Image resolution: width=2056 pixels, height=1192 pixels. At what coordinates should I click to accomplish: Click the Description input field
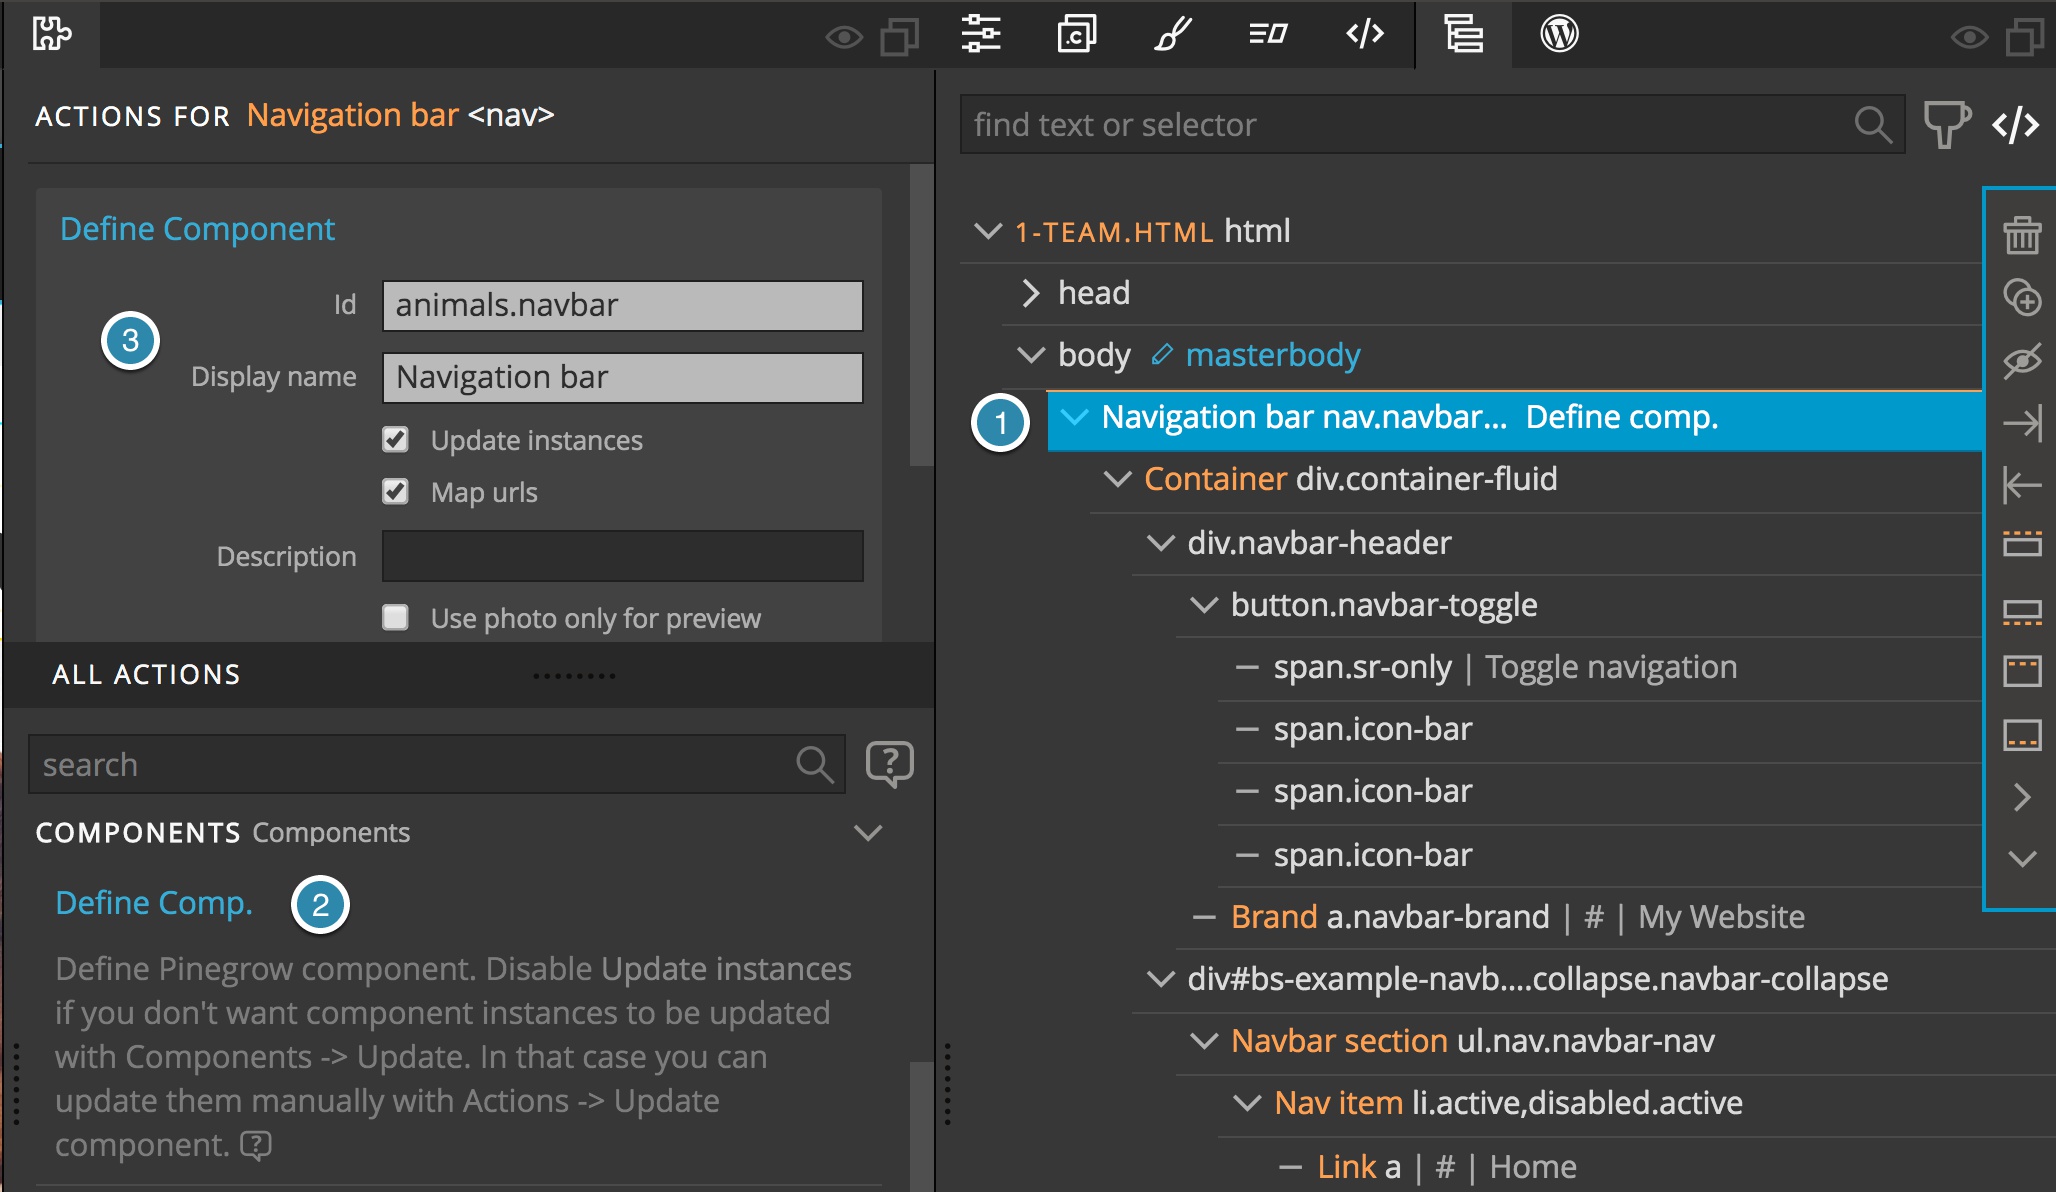(x=622, y=556)
